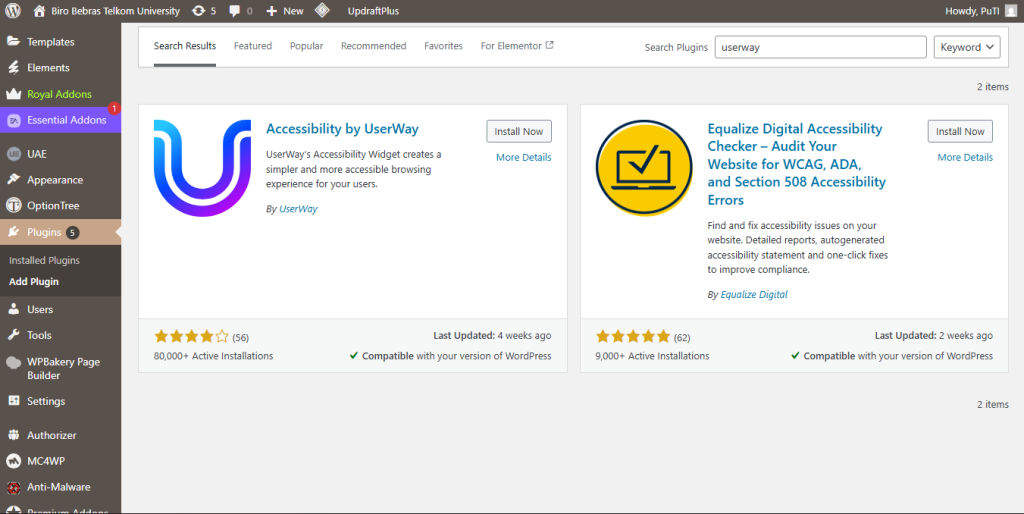1024x514 pixels.
Task: Click the Plugins plug icon
Action: click(14, 232)
